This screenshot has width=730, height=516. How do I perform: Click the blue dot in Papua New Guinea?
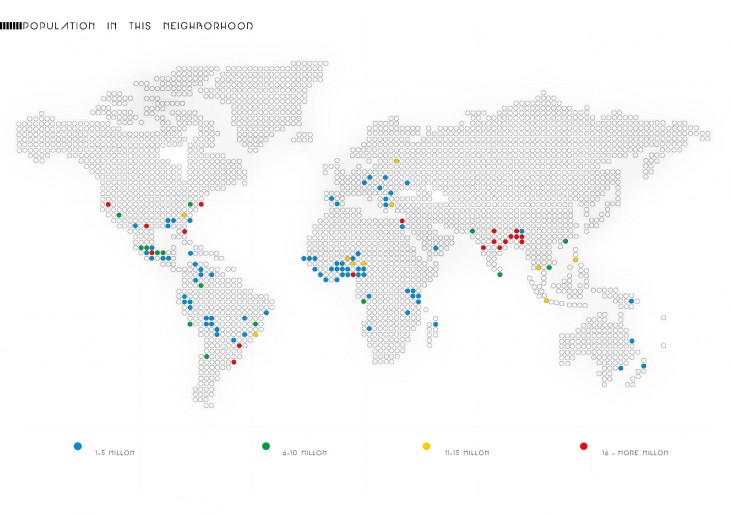(x=631, y=301)
